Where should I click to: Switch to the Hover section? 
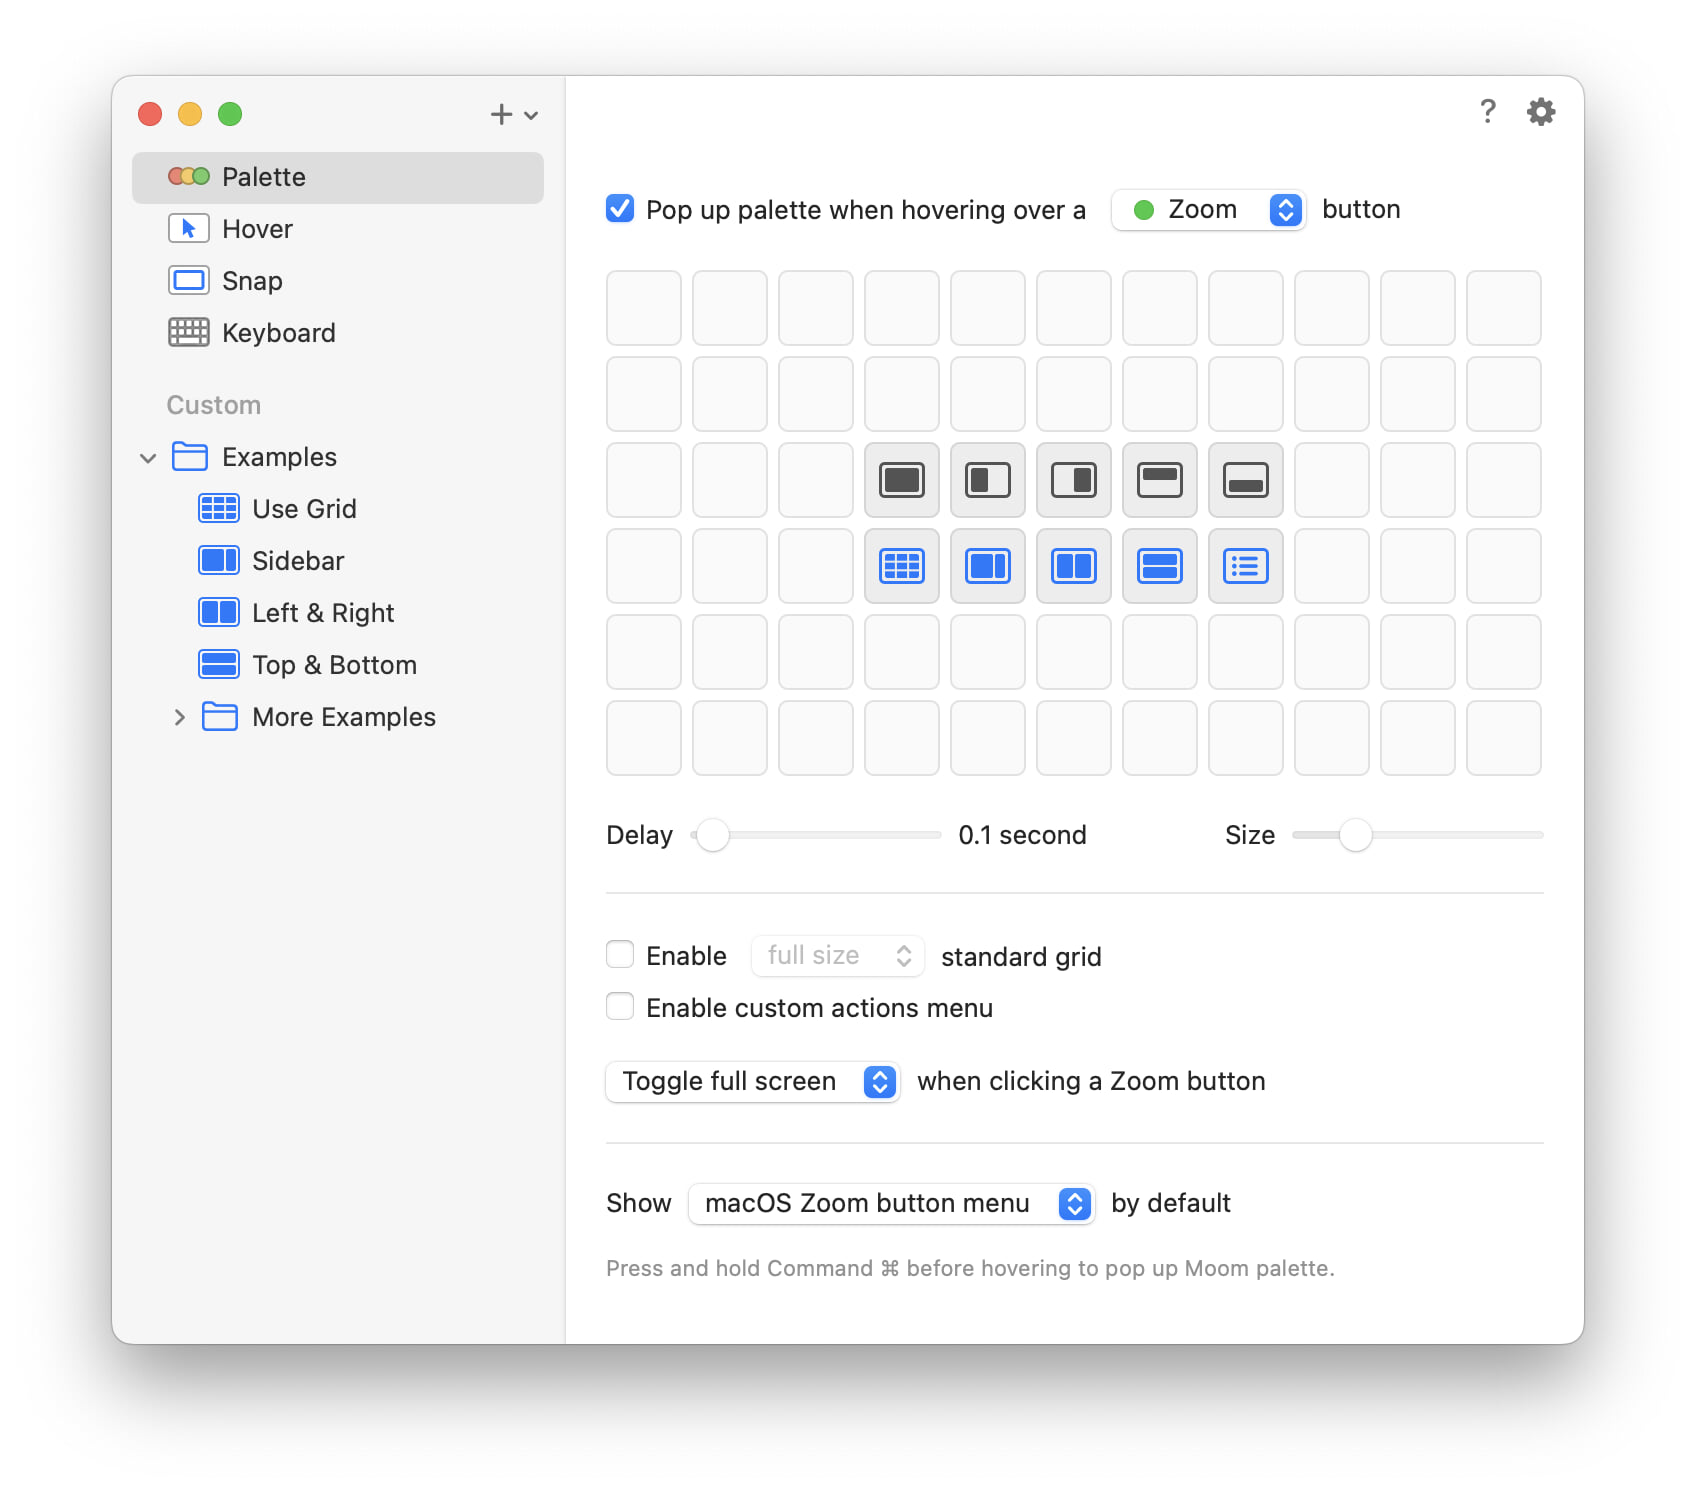257,229
